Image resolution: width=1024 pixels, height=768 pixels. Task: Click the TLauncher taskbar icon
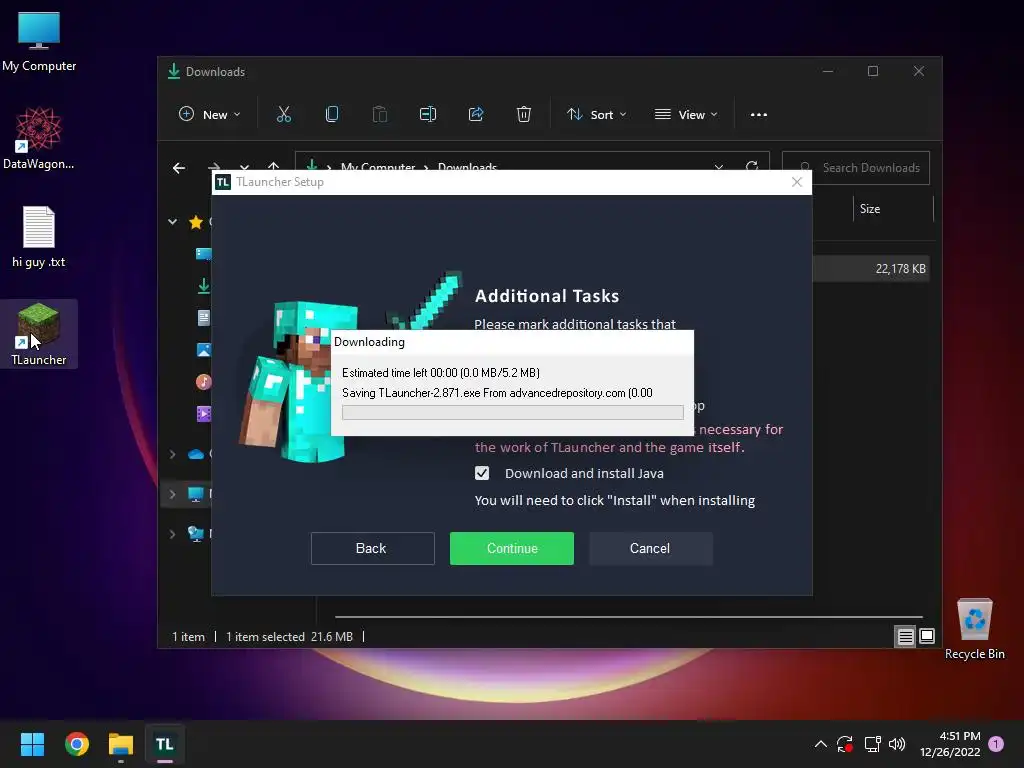pos(165,744)
